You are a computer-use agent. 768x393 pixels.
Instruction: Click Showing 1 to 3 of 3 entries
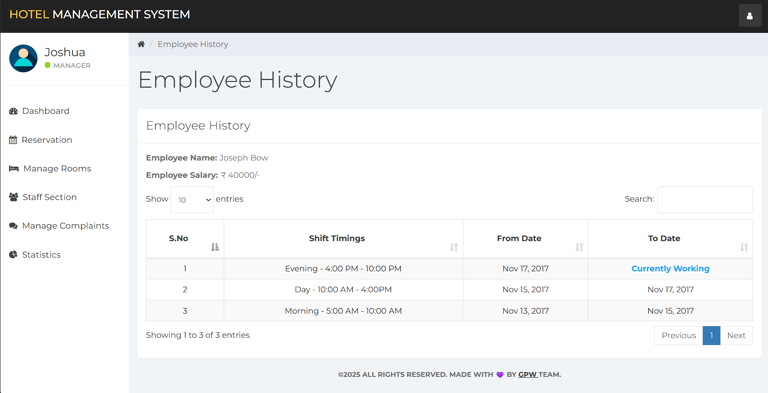[x=198, y=335]
